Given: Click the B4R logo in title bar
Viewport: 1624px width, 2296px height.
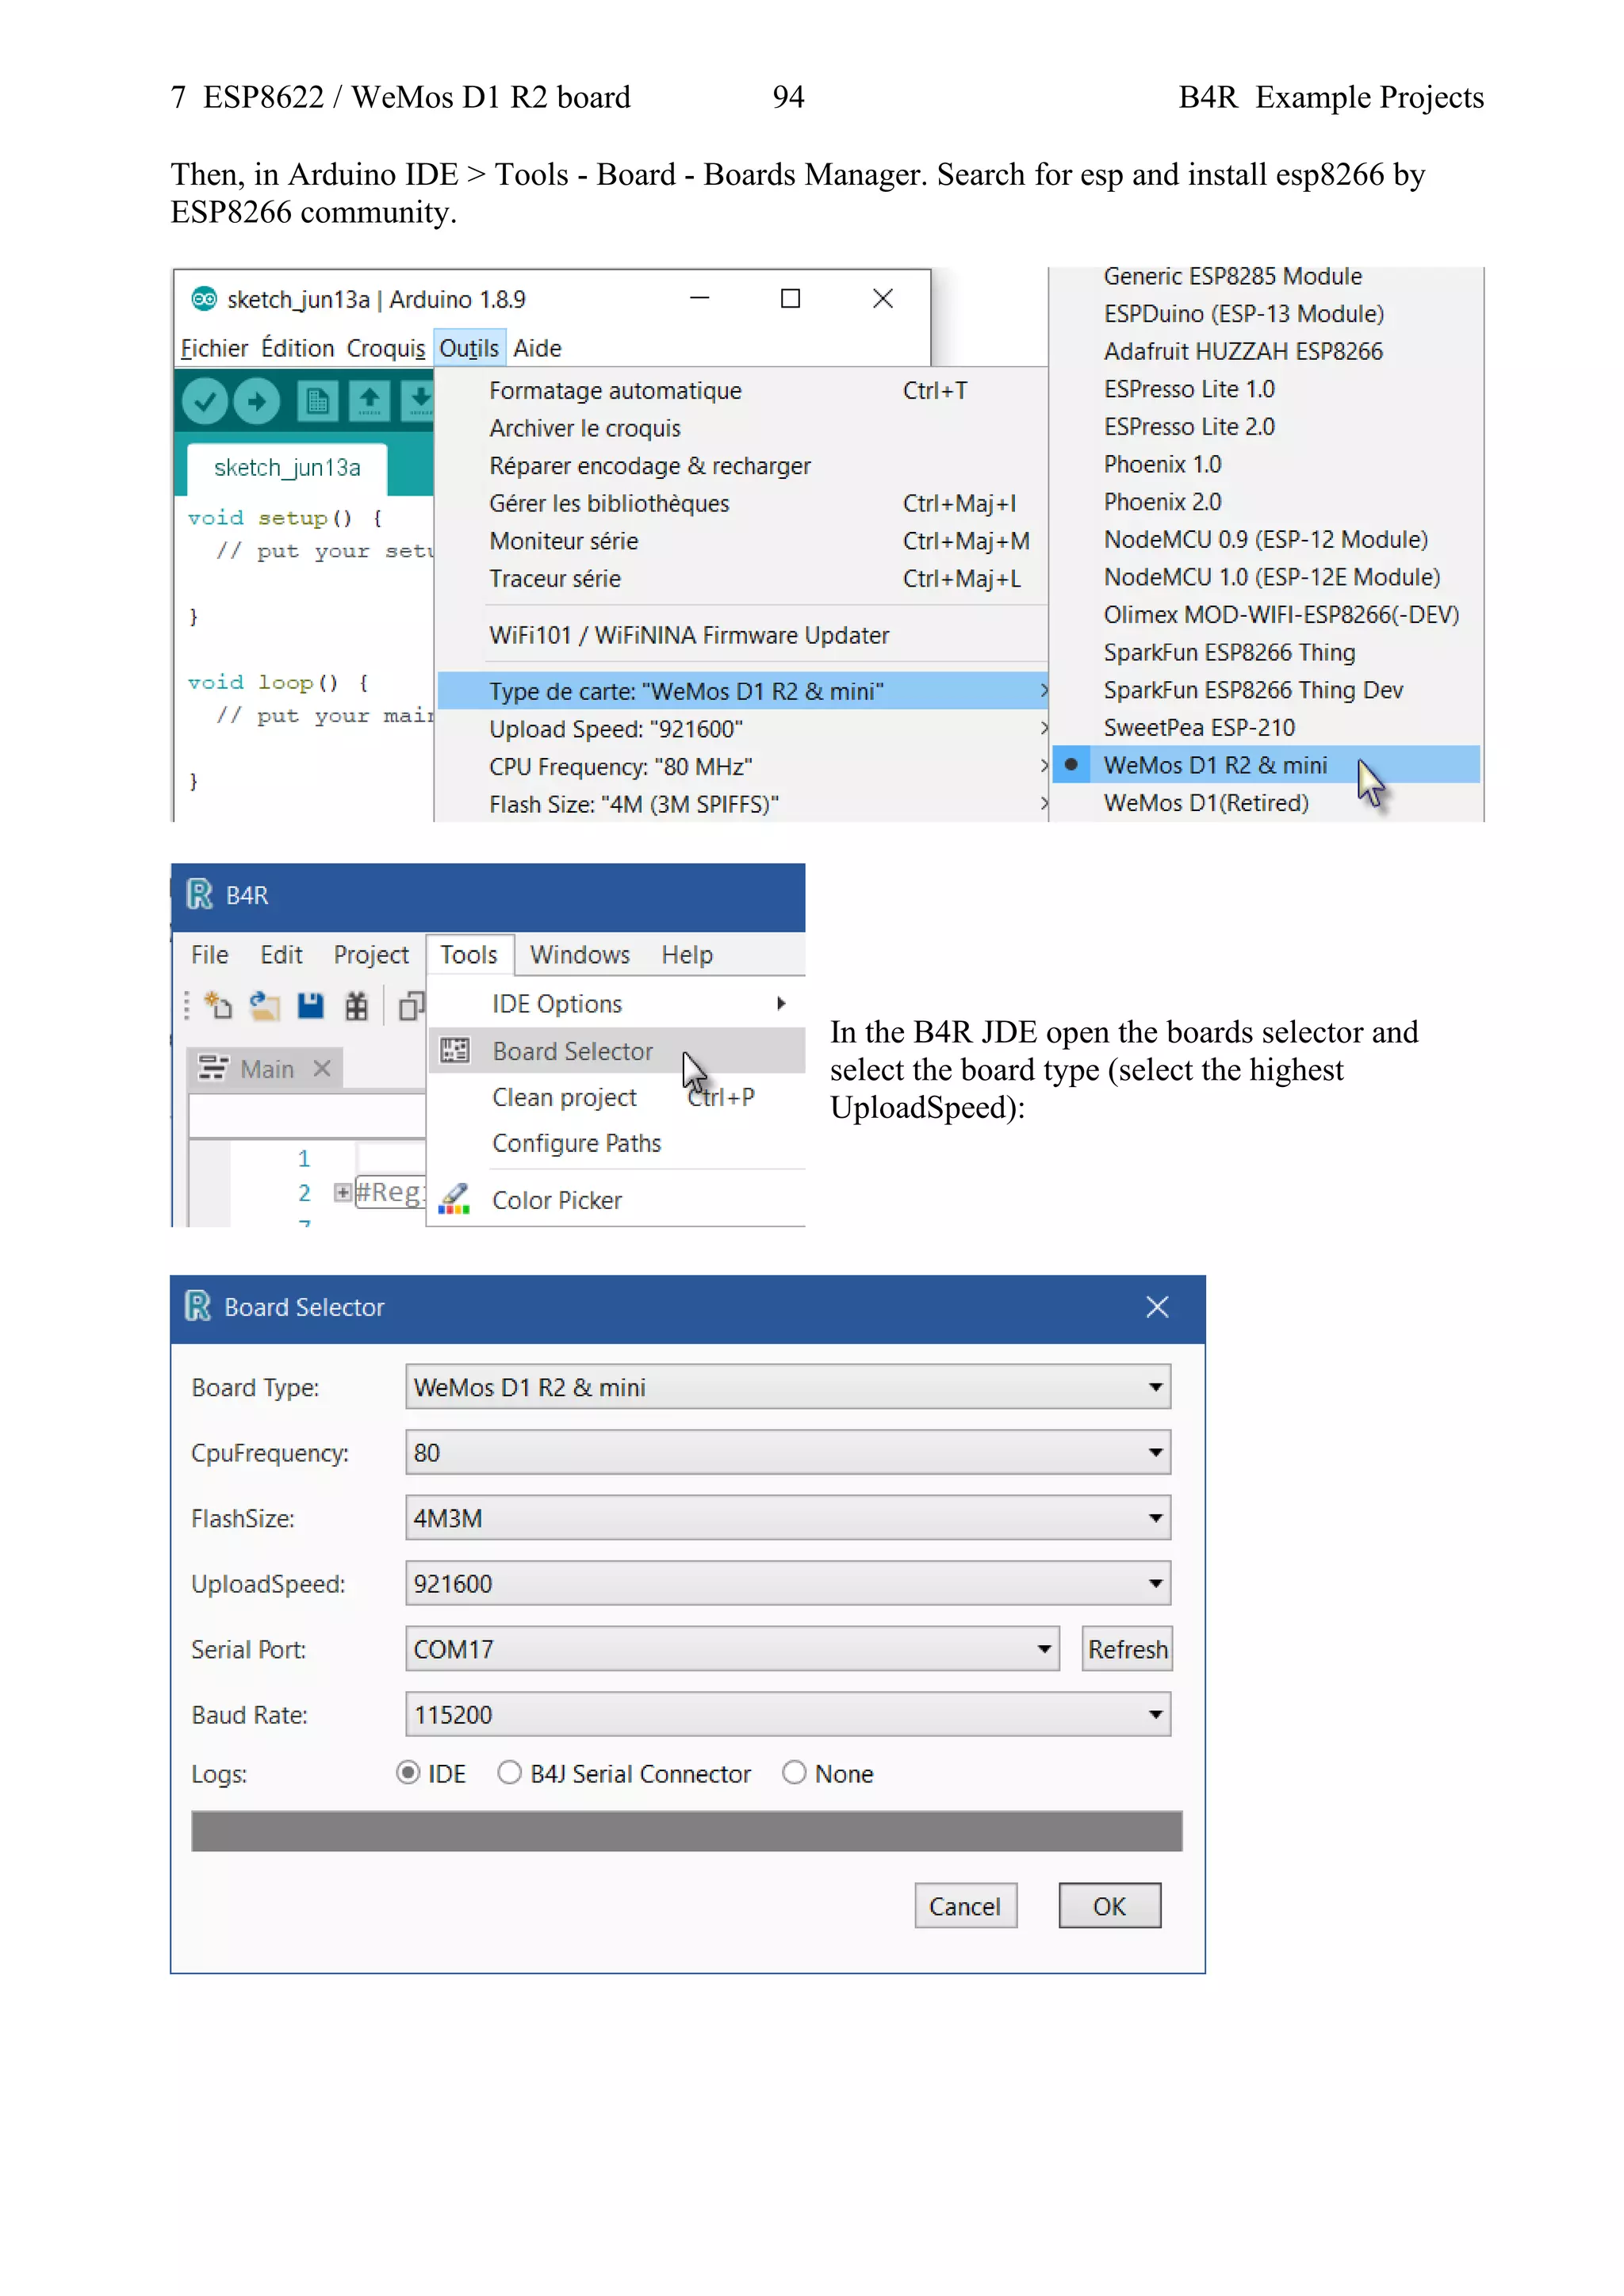Looking at the screenshot, I should (x=200, y=894).
